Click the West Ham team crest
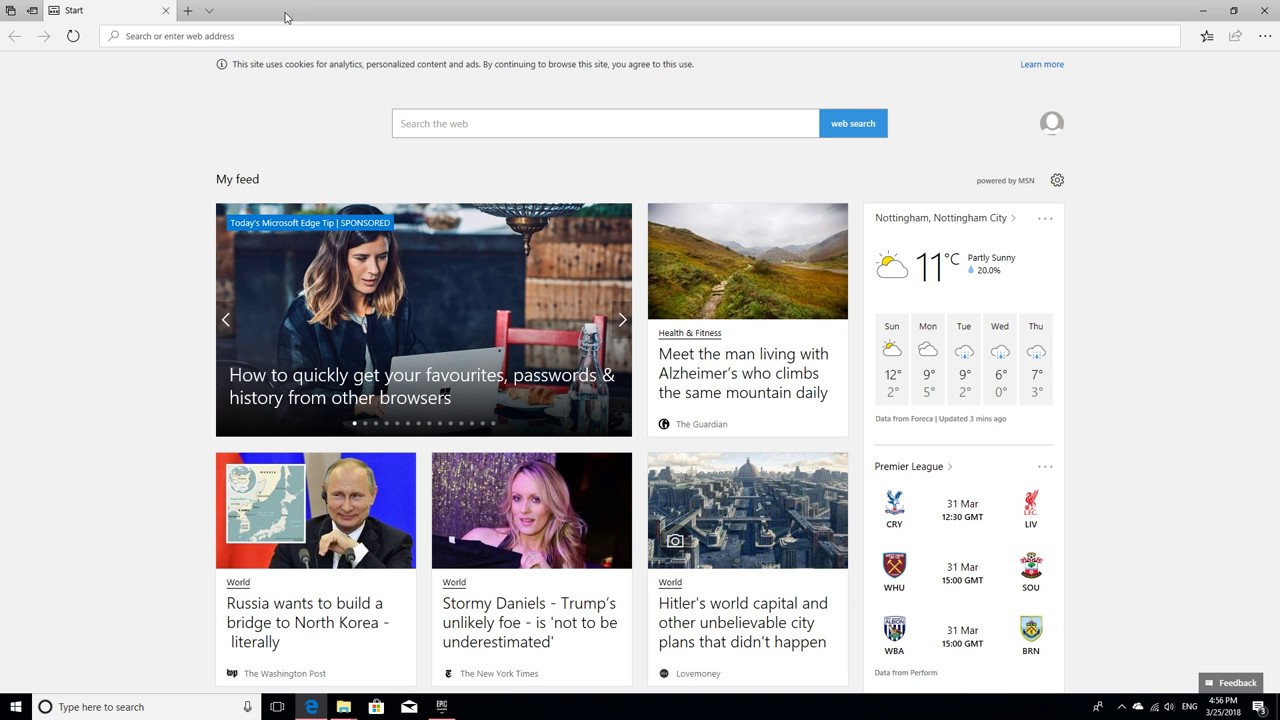1280x720 pixels. pos(894,565)
